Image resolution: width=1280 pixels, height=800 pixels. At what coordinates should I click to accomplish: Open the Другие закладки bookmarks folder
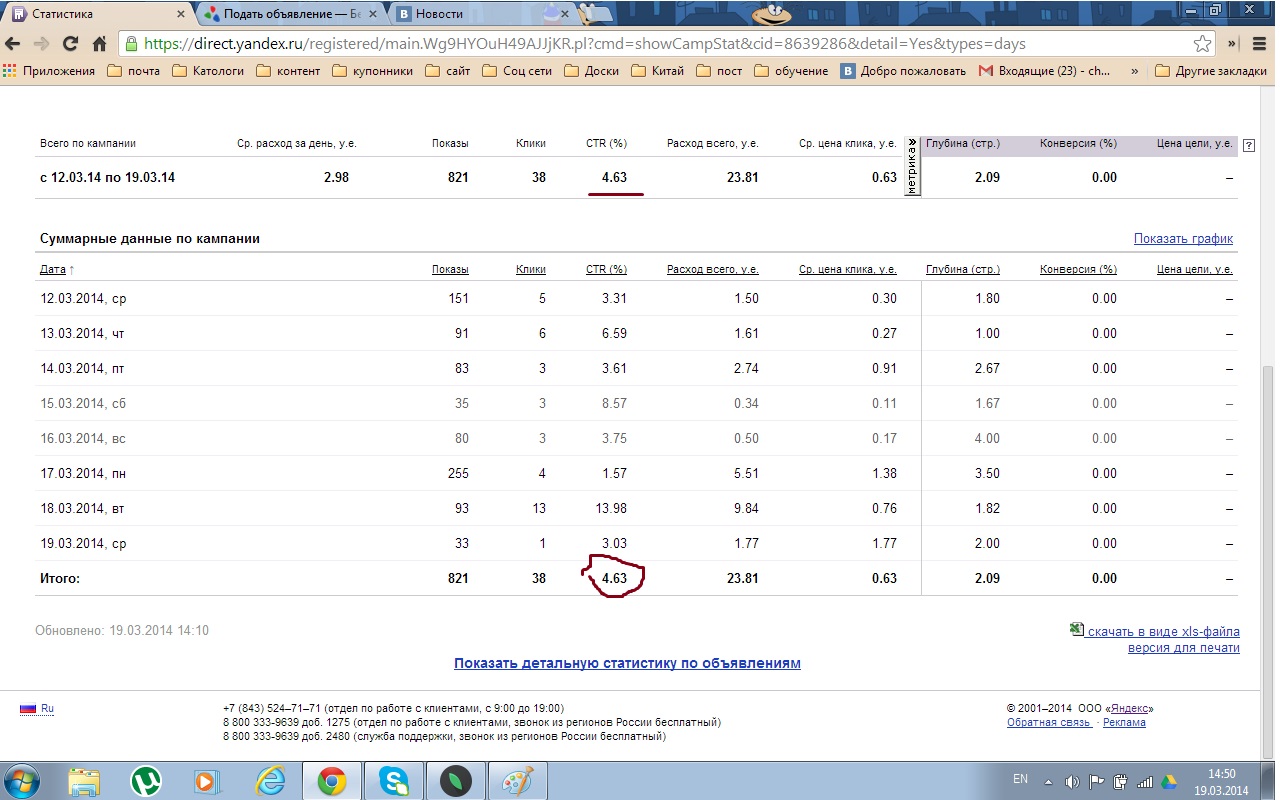(x=1210, y=71)
